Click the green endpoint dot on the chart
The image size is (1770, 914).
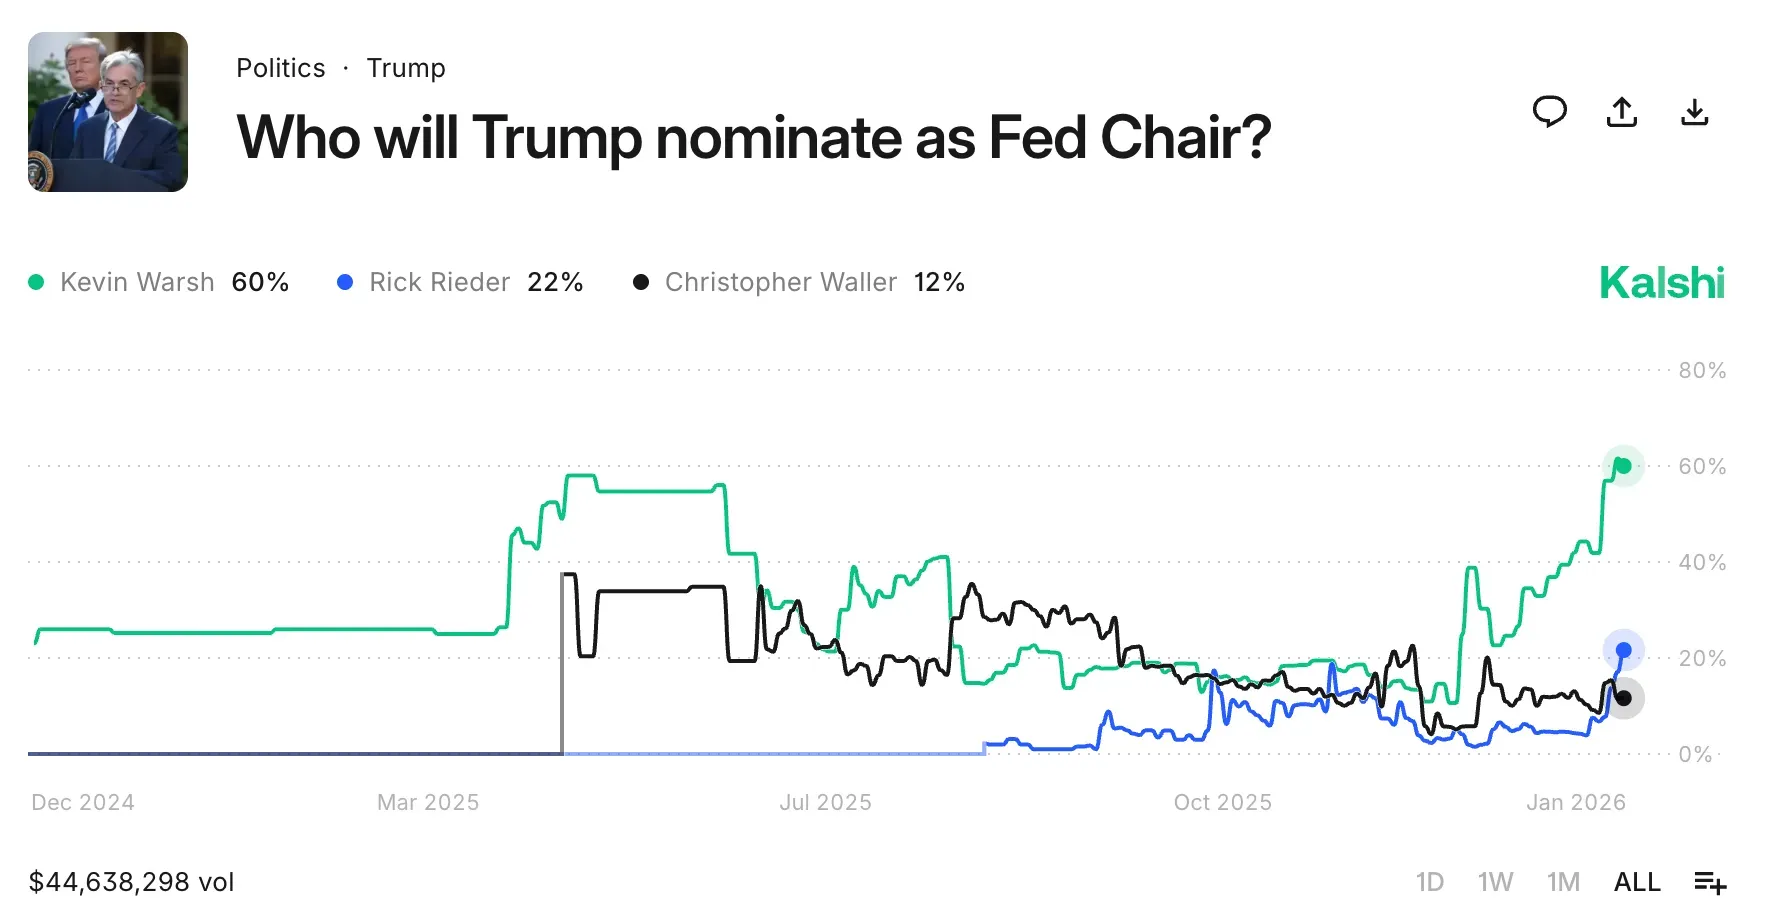click(1623, 465)
